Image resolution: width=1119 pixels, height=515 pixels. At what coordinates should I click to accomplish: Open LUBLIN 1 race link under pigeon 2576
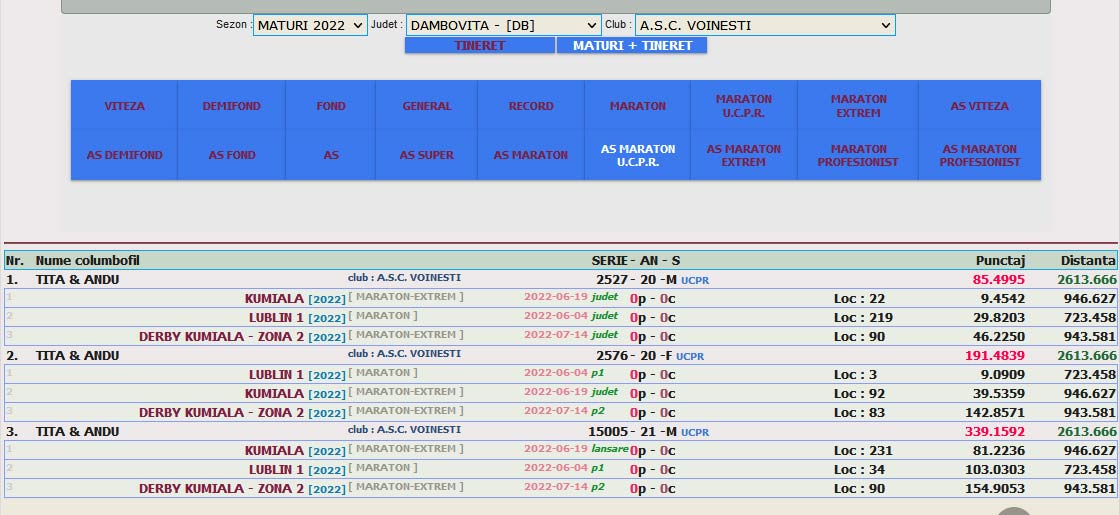pos(276,375)
